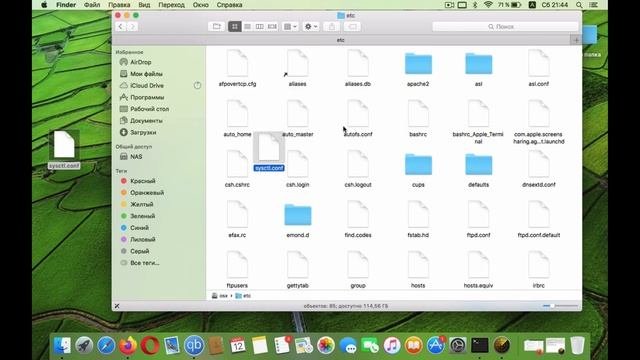Launch Opera from the Dock
This screenshot has height=360, width=640.
coord(150,346)
